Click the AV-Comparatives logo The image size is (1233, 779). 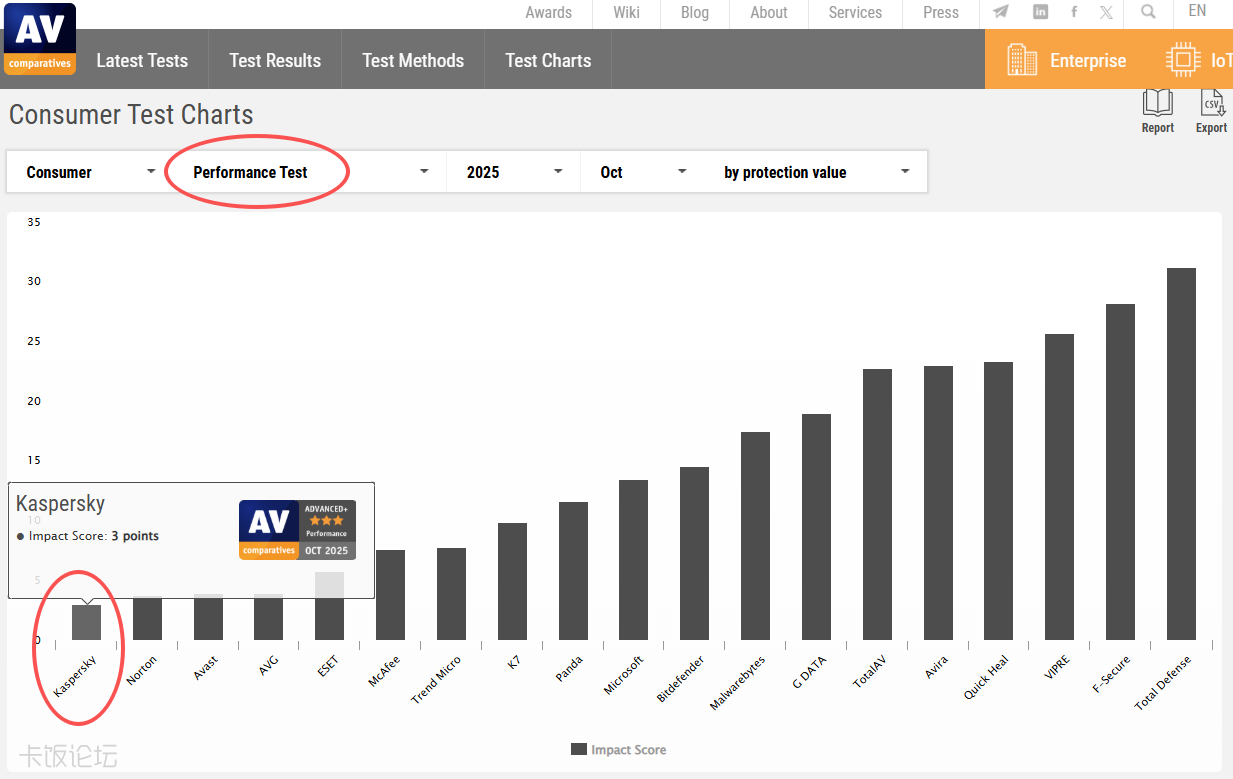click(x=40, y=39)
